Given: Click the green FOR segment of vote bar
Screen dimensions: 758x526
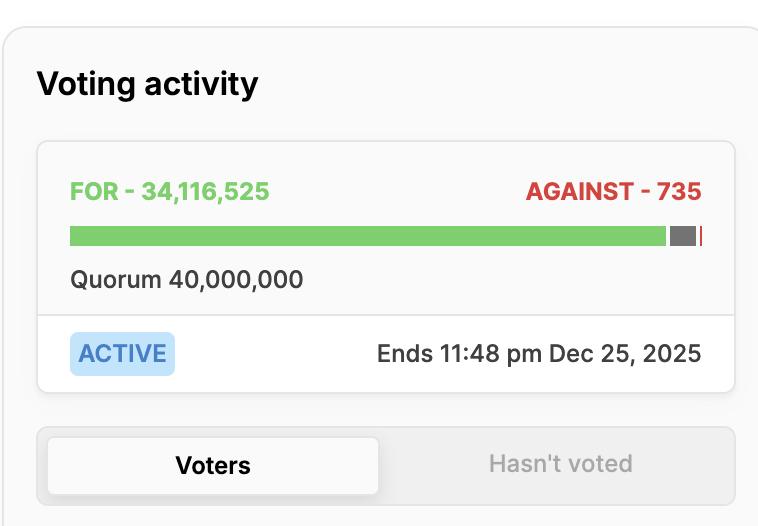Looking at the screenshot, I should tap(367, 236).
